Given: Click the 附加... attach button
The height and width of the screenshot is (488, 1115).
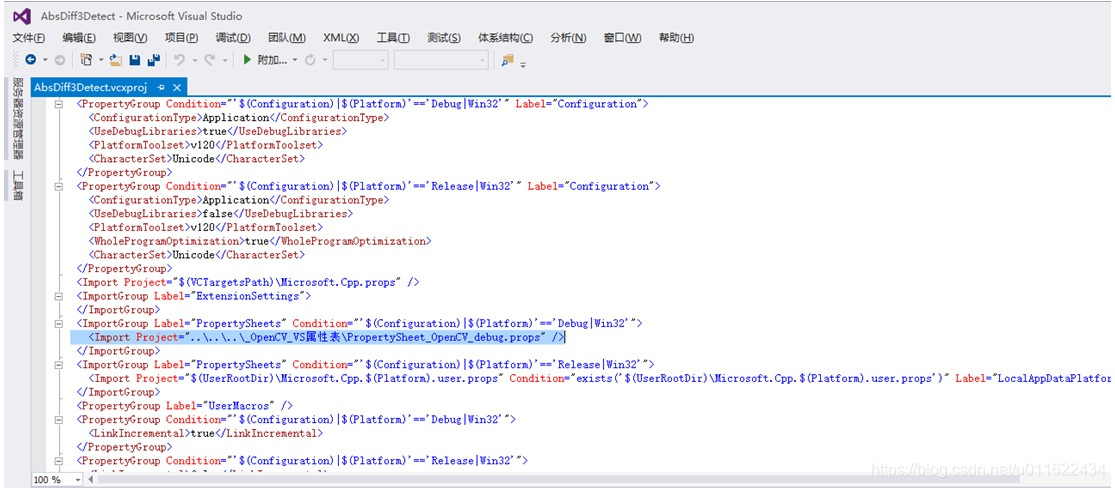Looking at the screenshot, I should pyautogui.click(x=268, y=60).
